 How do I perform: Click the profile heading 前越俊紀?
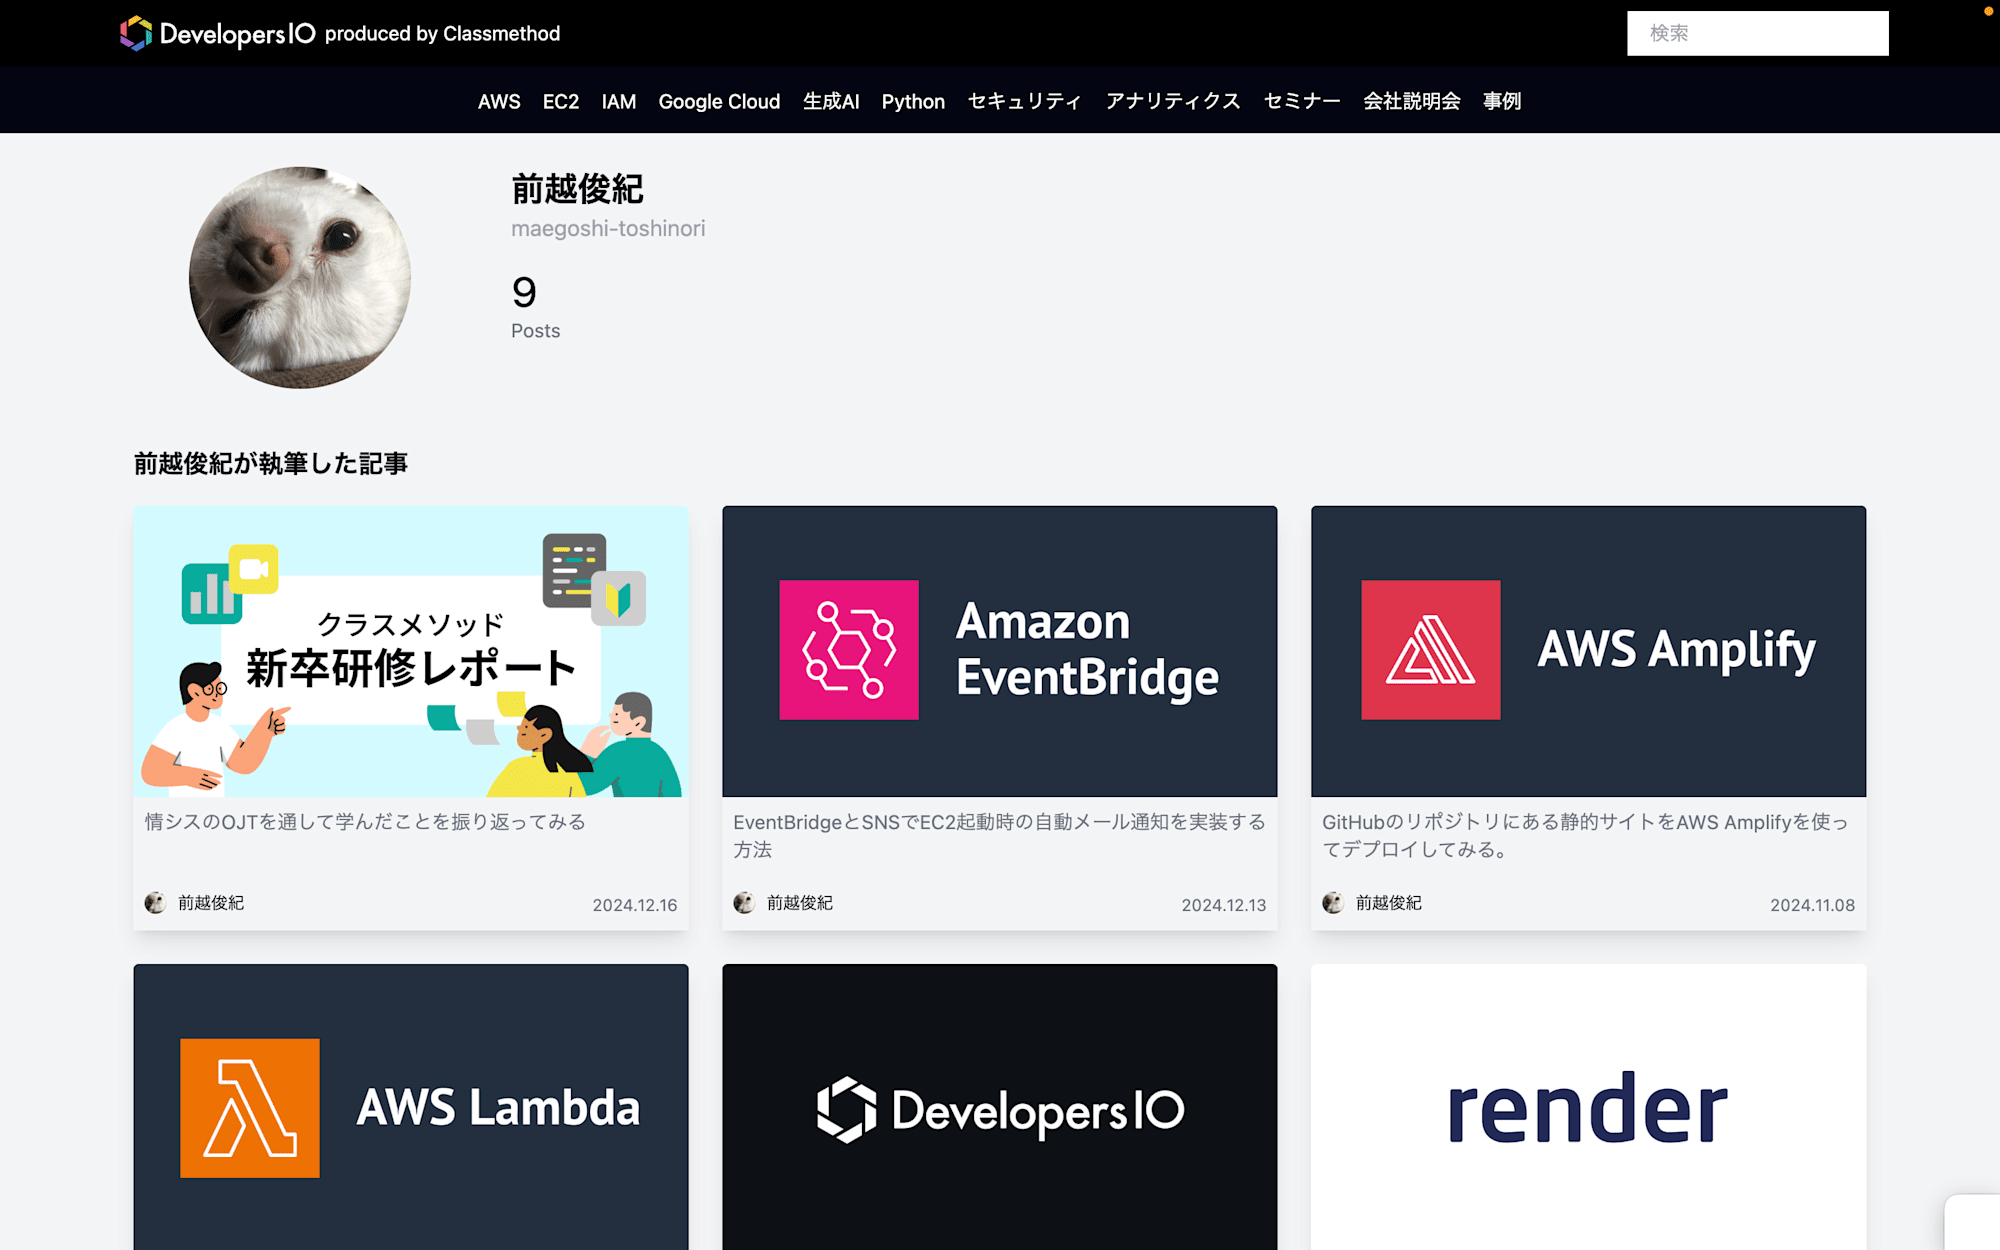(577, 188)
